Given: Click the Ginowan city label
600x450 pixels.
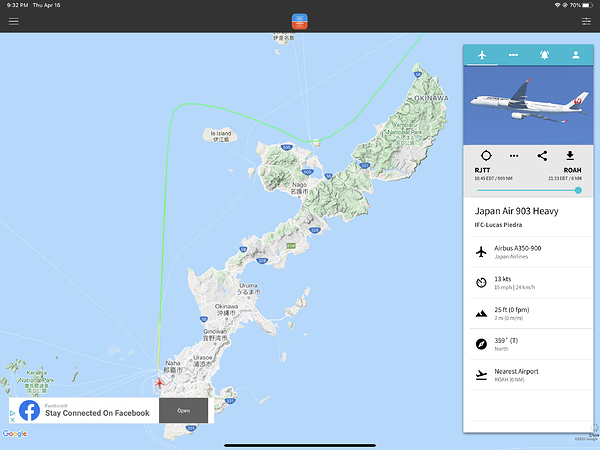Looking at the screenshot, I should tap(215, 334).
